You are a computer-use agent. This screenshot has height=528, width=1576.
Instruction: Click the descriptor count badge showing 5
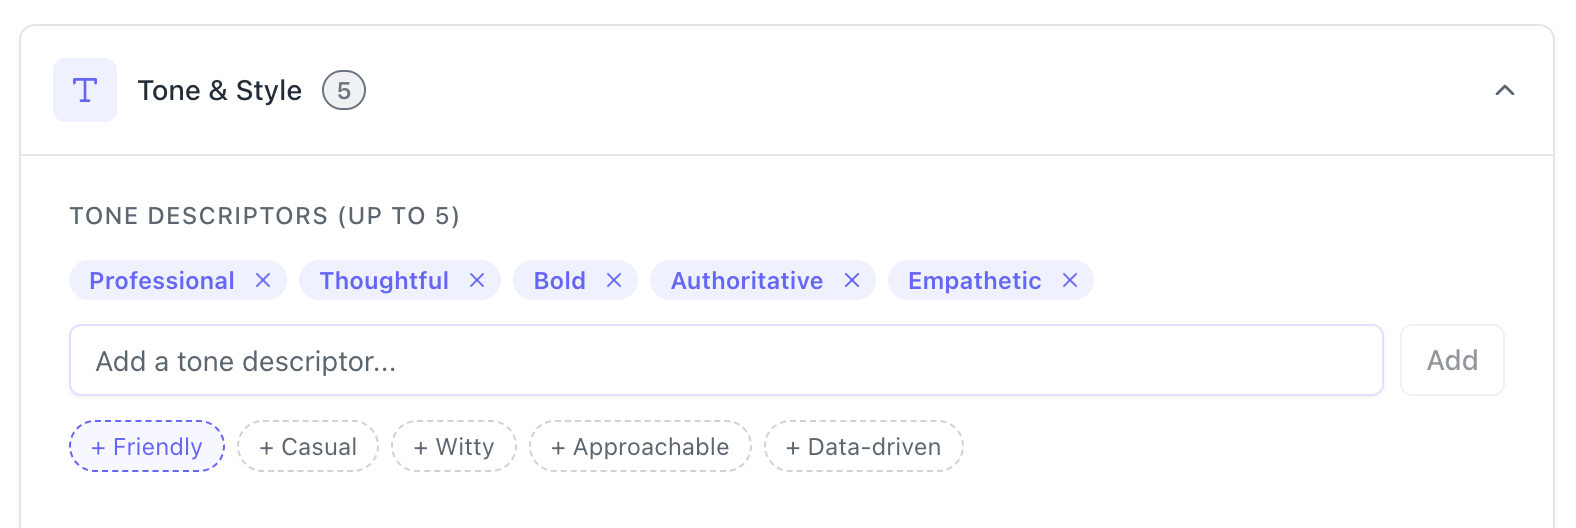[x=343, y=91]
